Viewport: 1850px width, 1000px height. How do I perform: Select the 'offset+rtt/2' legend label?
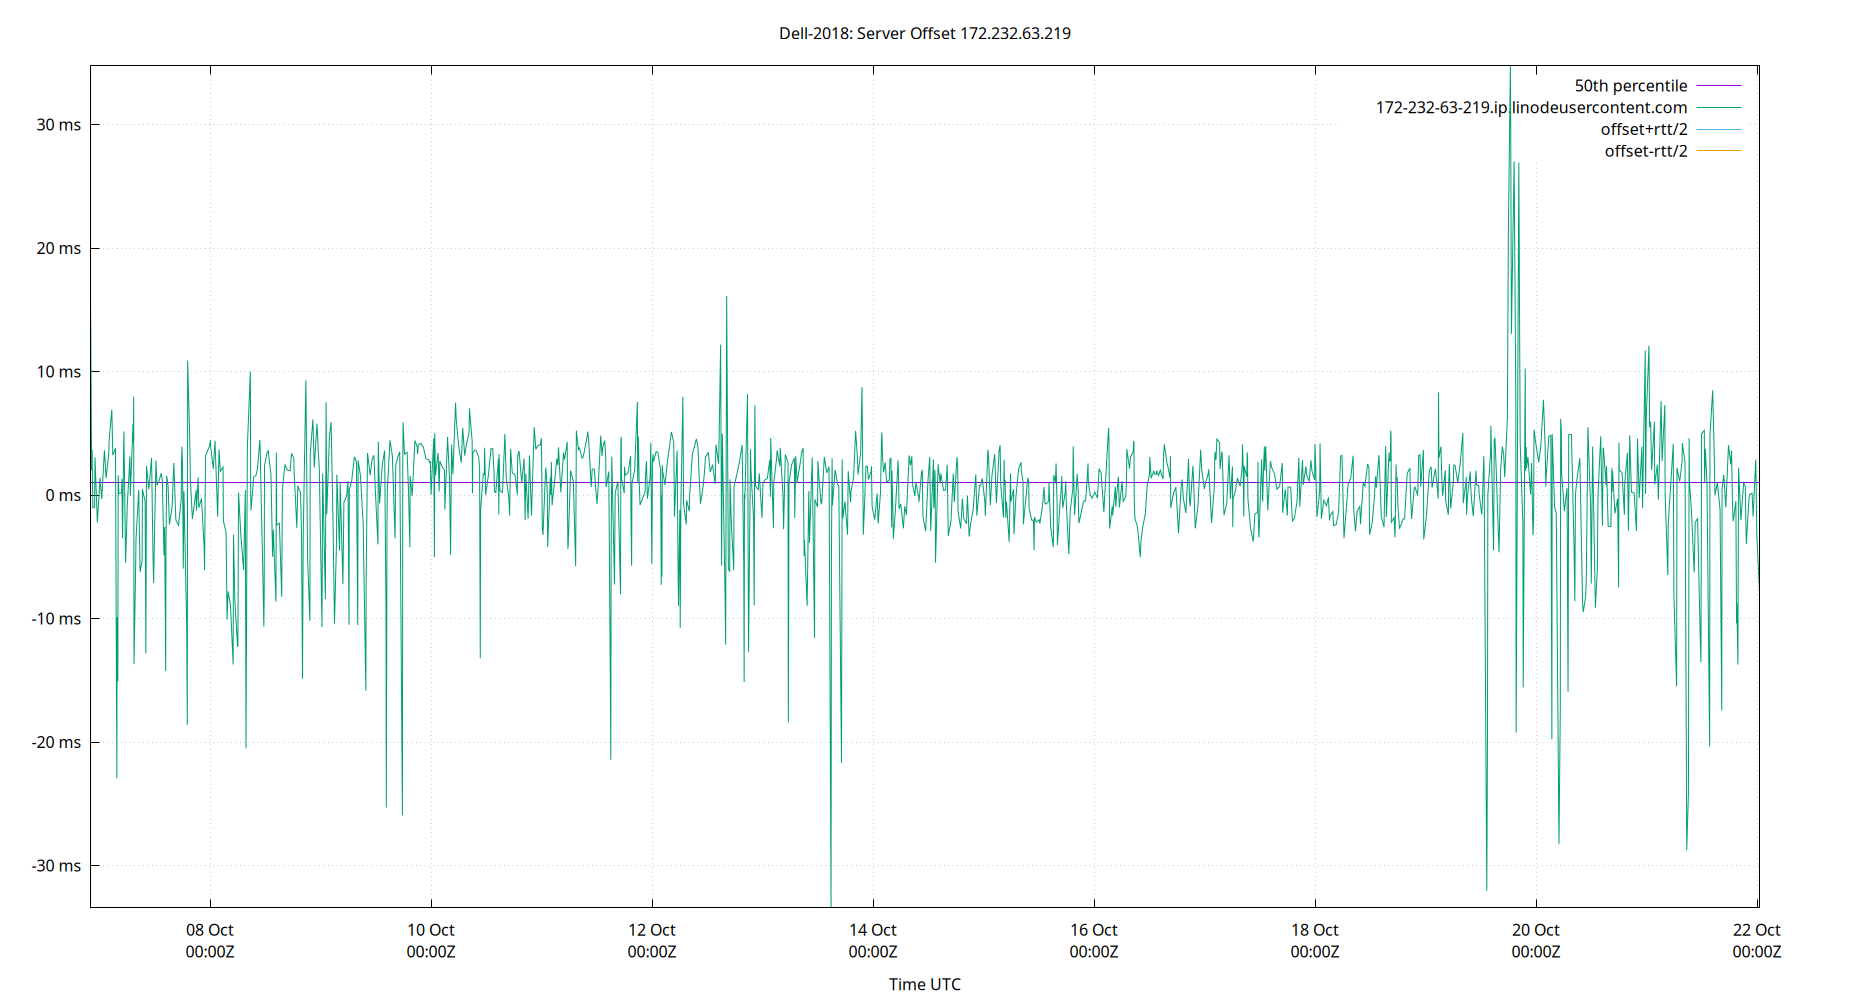coord(1644,130)
